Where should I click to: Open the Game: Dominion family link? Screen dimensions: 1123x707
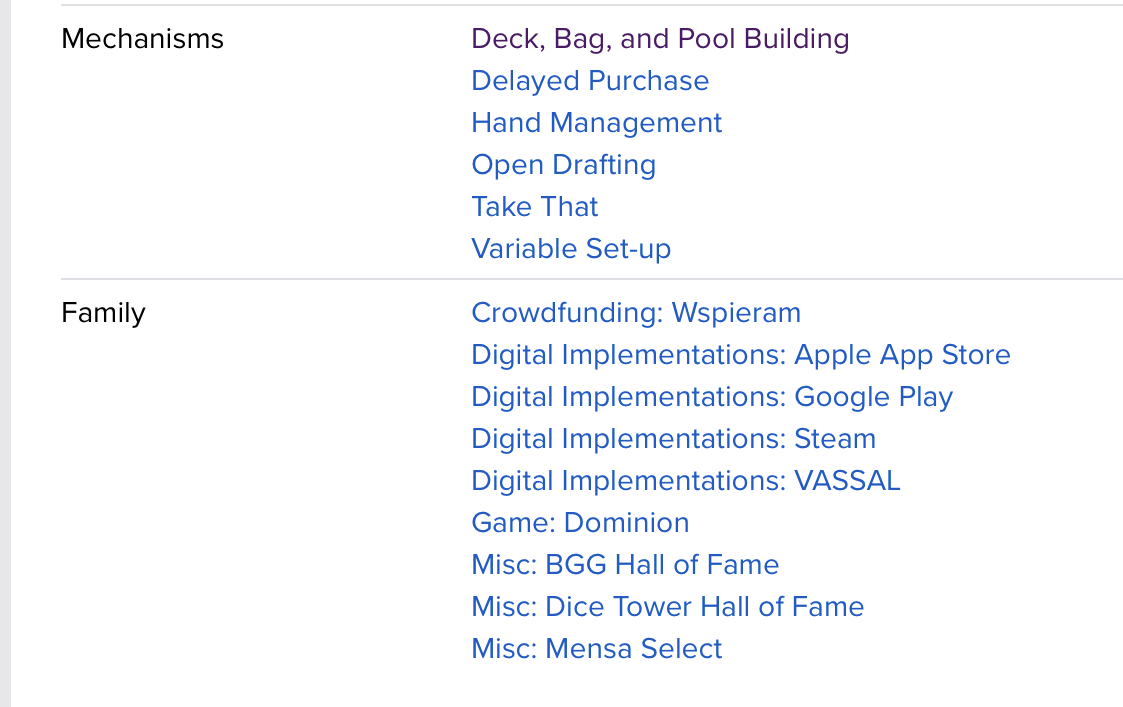(x=580, y=523)
